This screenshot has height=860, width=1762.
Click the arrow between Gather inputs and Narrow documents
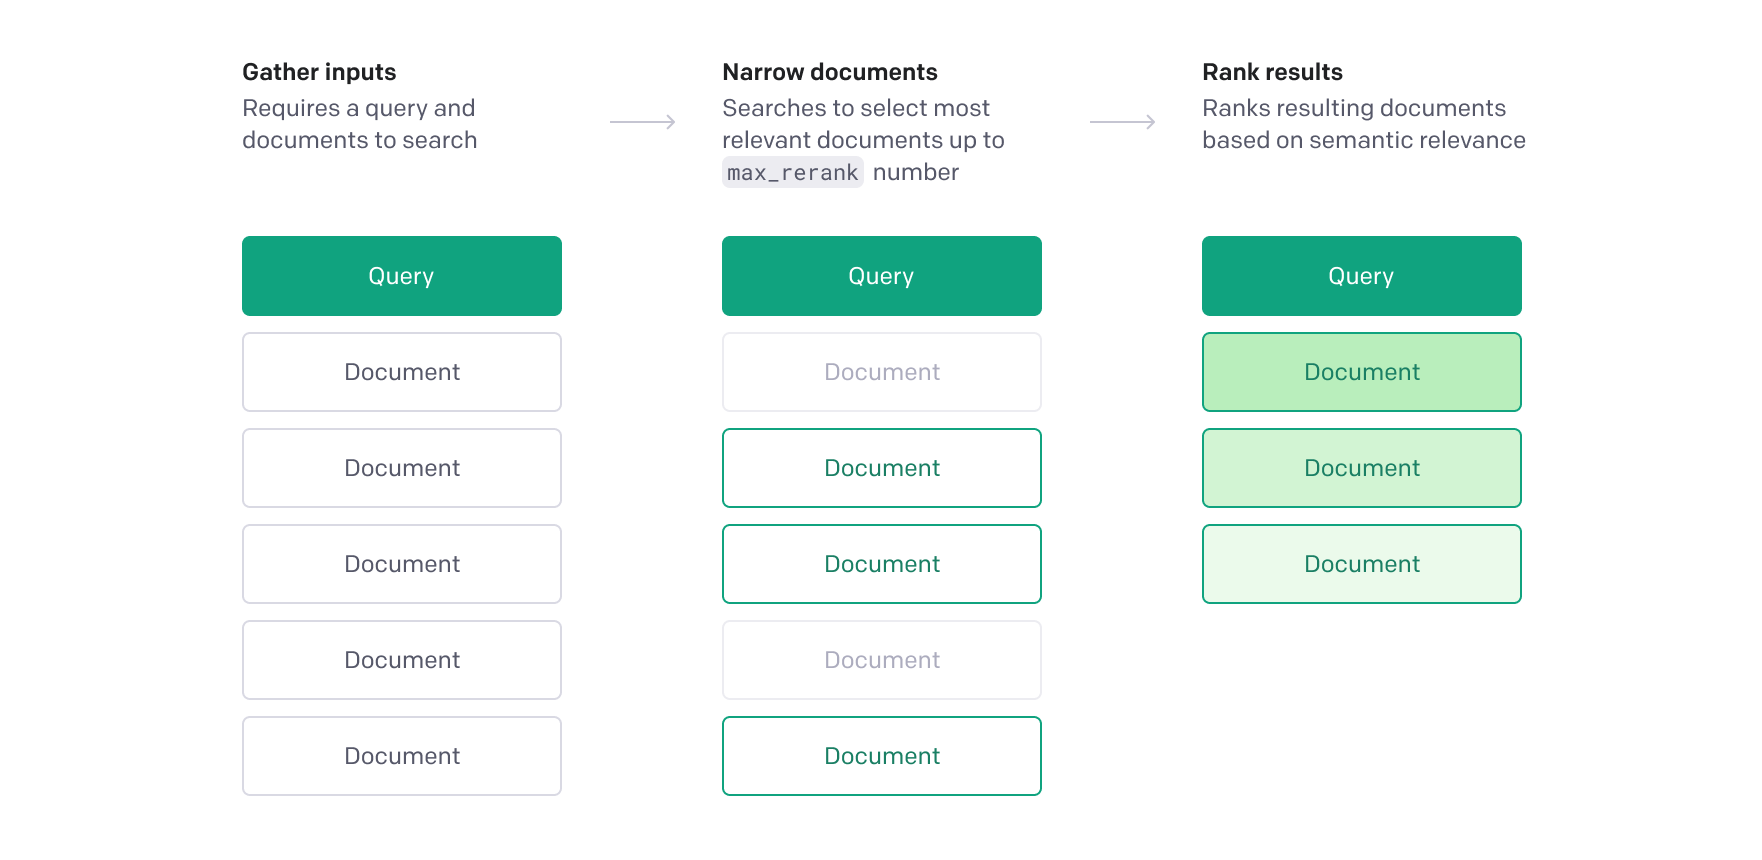pos(642,122)
